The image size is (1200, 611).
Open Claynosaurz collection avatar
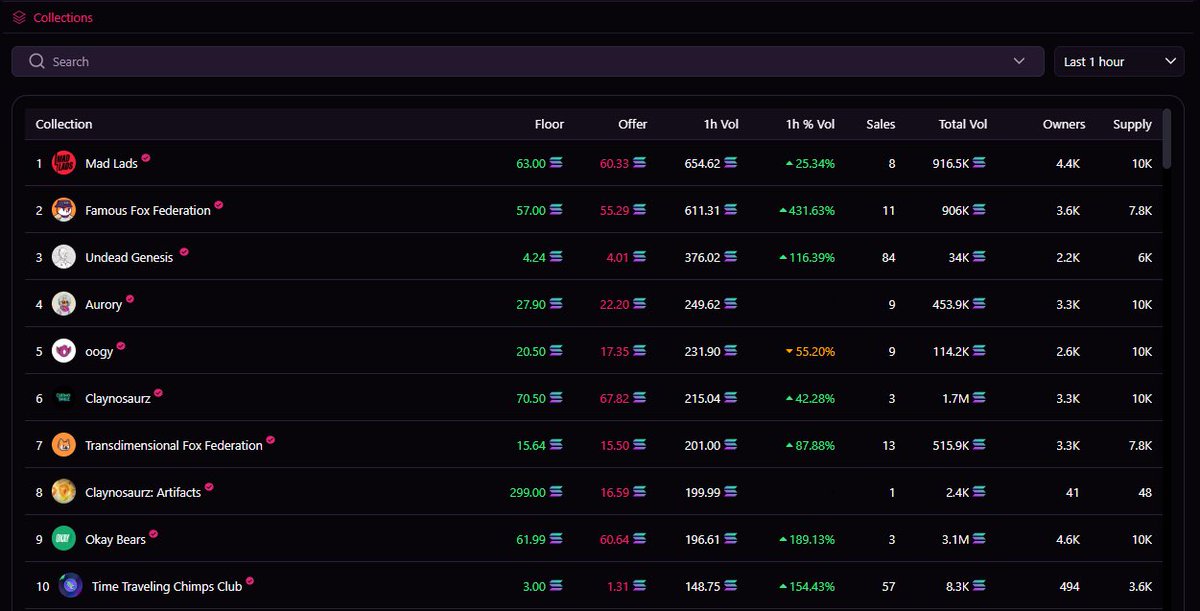click(64, 398)
